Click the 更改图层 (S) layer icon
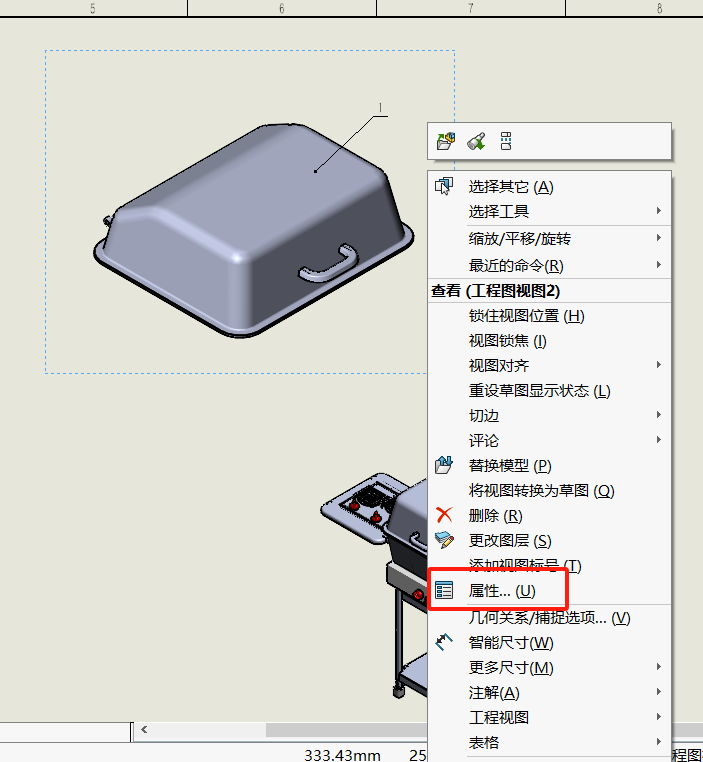Image resolution: width=703 pixels, height=762 pixels. pos(444,540)
